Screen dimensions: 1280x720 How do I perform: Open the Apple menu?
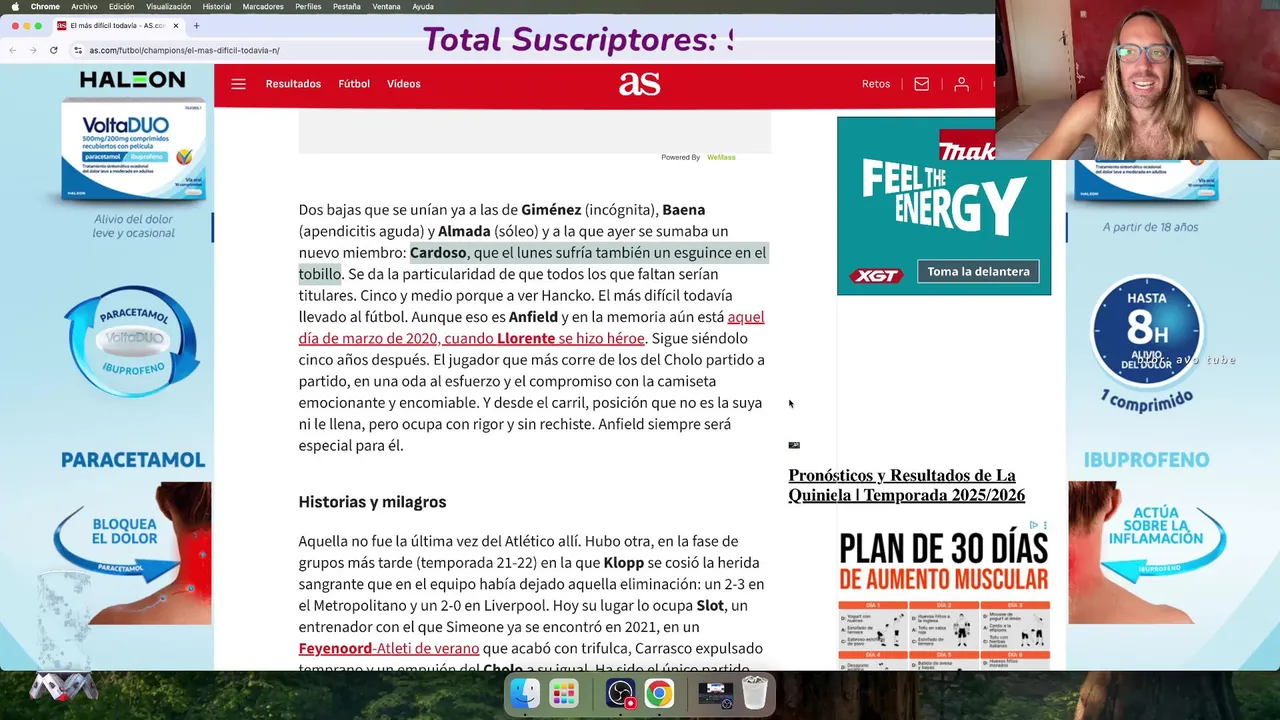click(x=15, y=6)
